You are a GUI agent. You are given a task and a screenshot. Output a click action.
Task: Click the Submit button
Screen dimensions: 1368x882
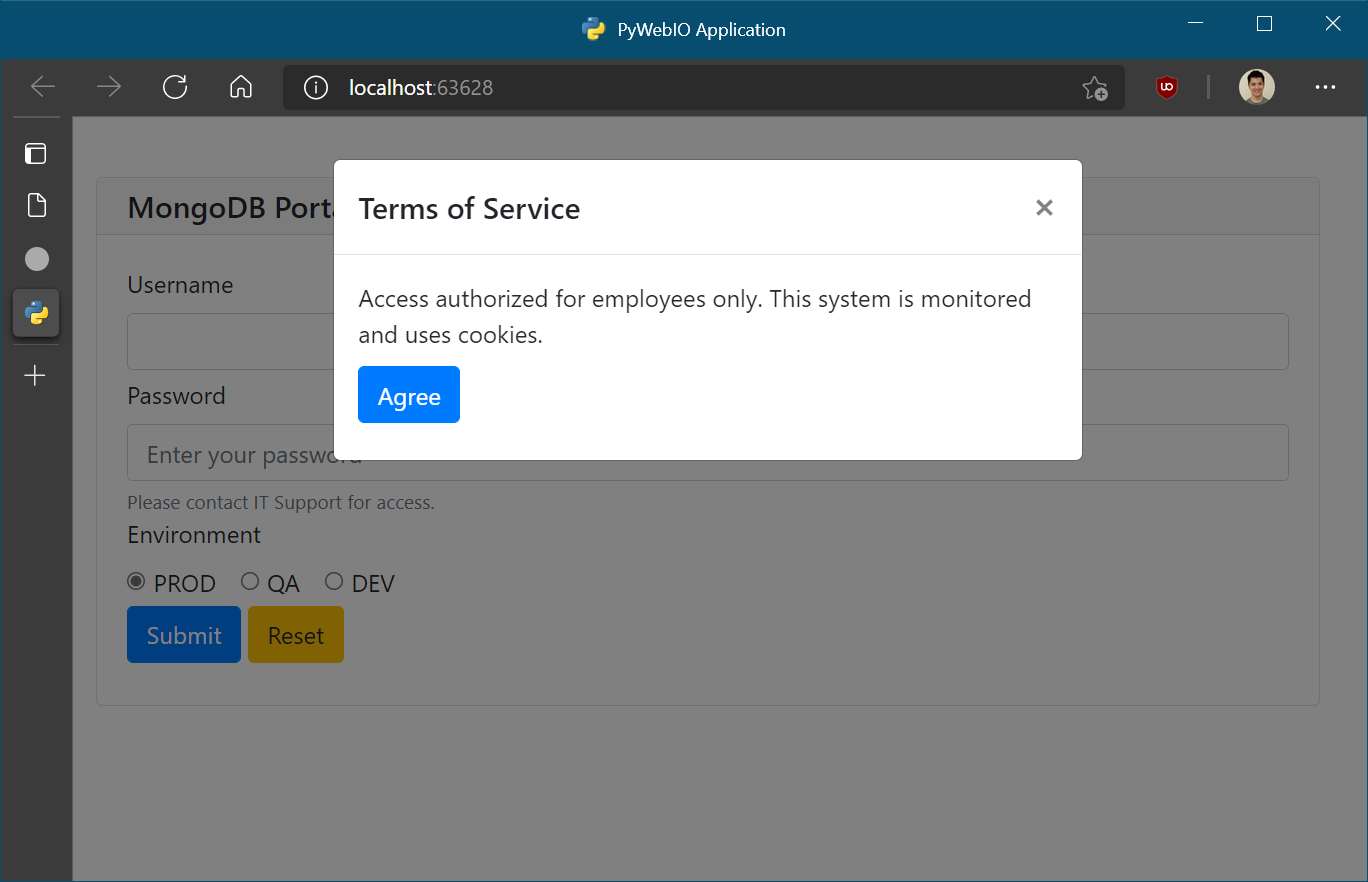pyautogui.click(x=184, y=634)
